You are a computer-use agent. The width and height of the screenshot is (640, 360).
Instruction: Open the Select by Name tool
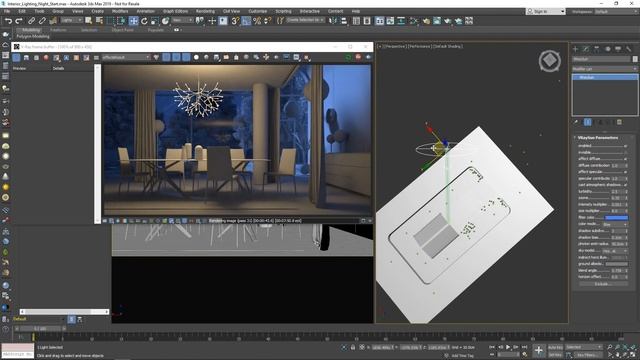[x=99, y=21]
